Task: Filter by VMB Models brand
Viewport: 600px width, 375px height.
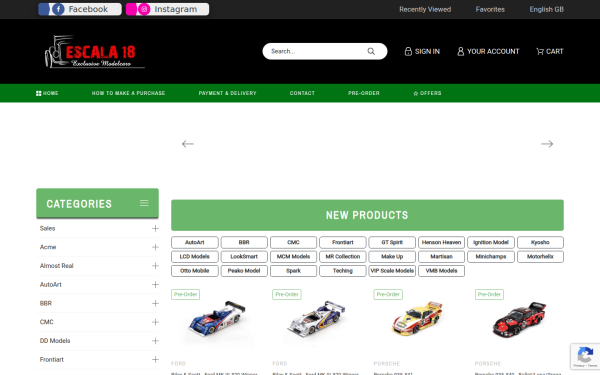Action: [x=442, y=271]
